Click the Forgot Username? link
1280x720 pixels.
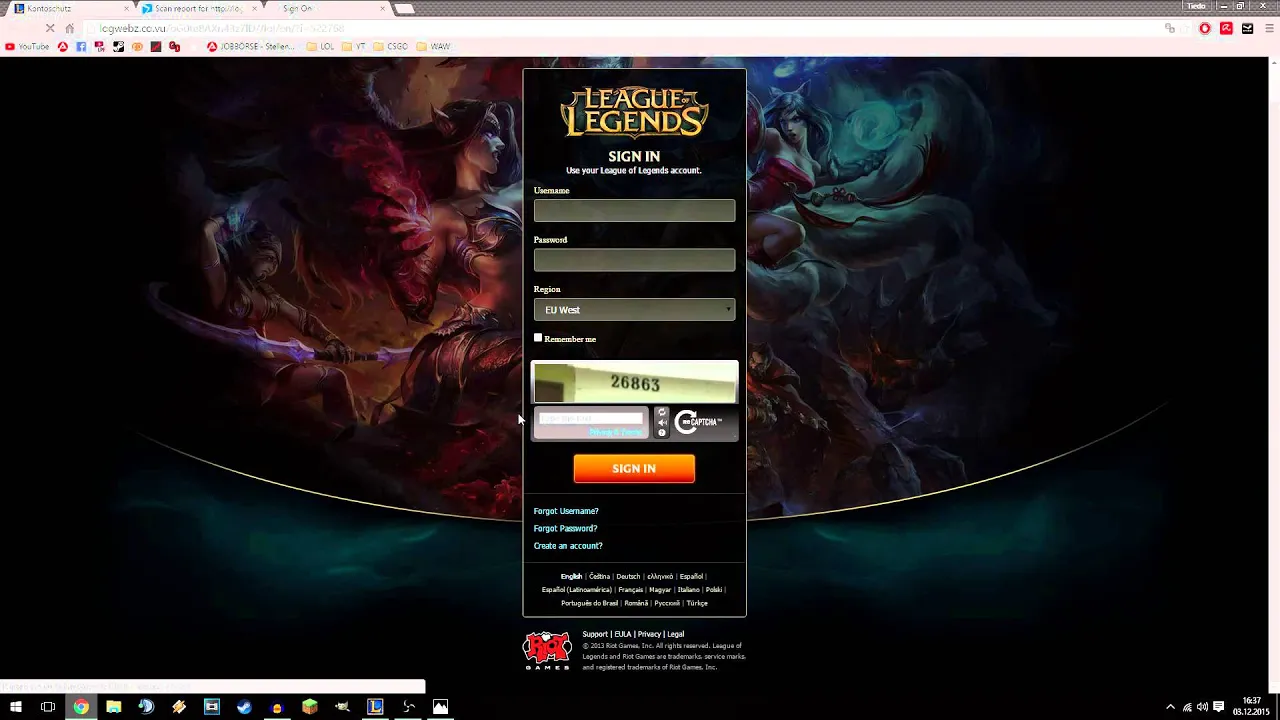tap(566, 511)
